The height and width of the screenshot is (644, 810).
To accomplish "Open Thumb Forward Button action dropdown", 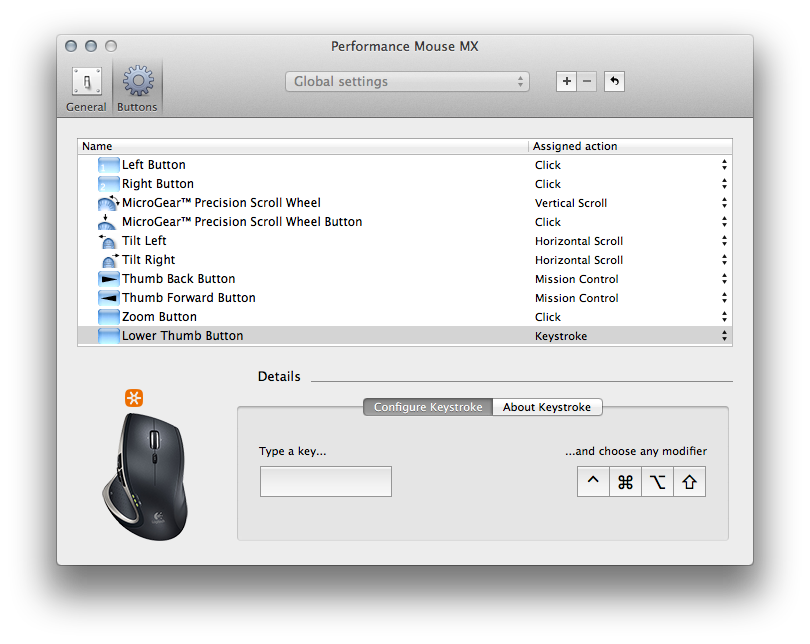I will point(724,298).
